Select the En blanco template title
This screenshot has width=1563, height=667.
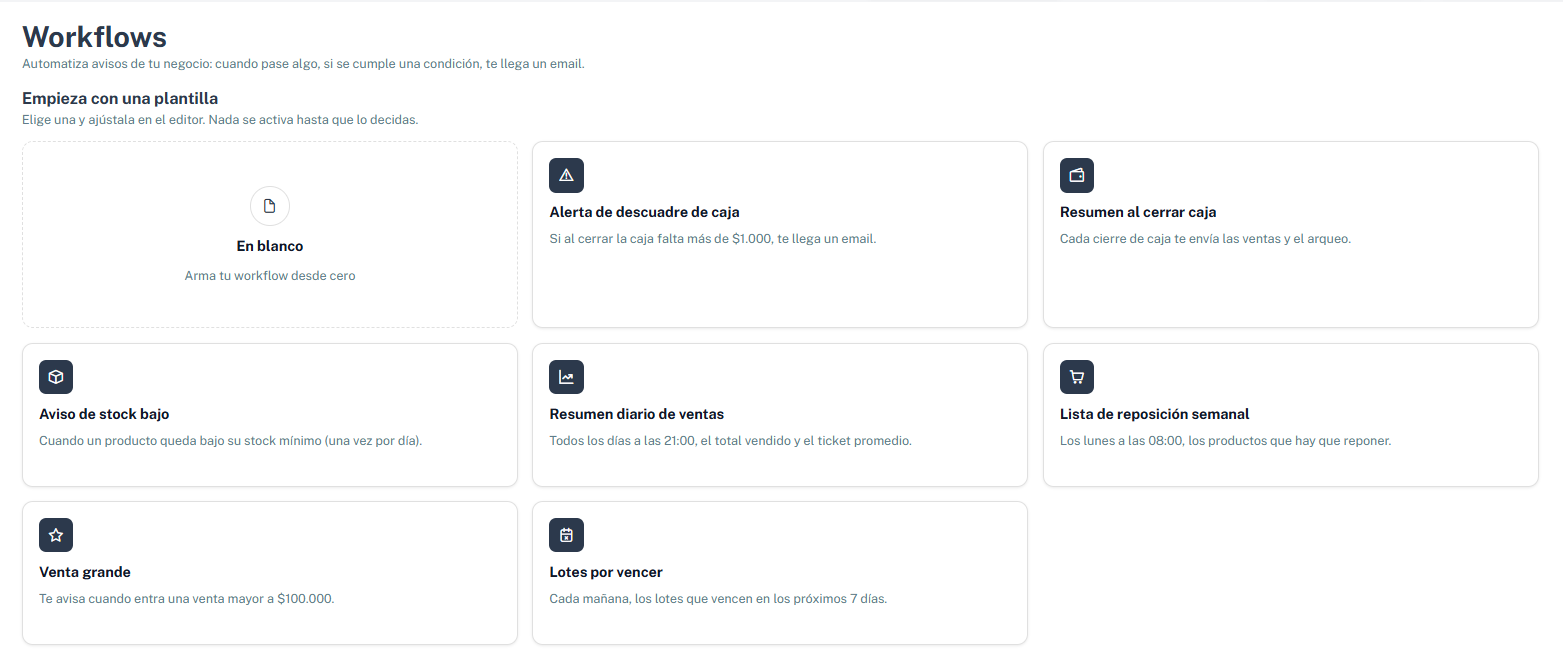pyautogui.click(x=270, y=246)
